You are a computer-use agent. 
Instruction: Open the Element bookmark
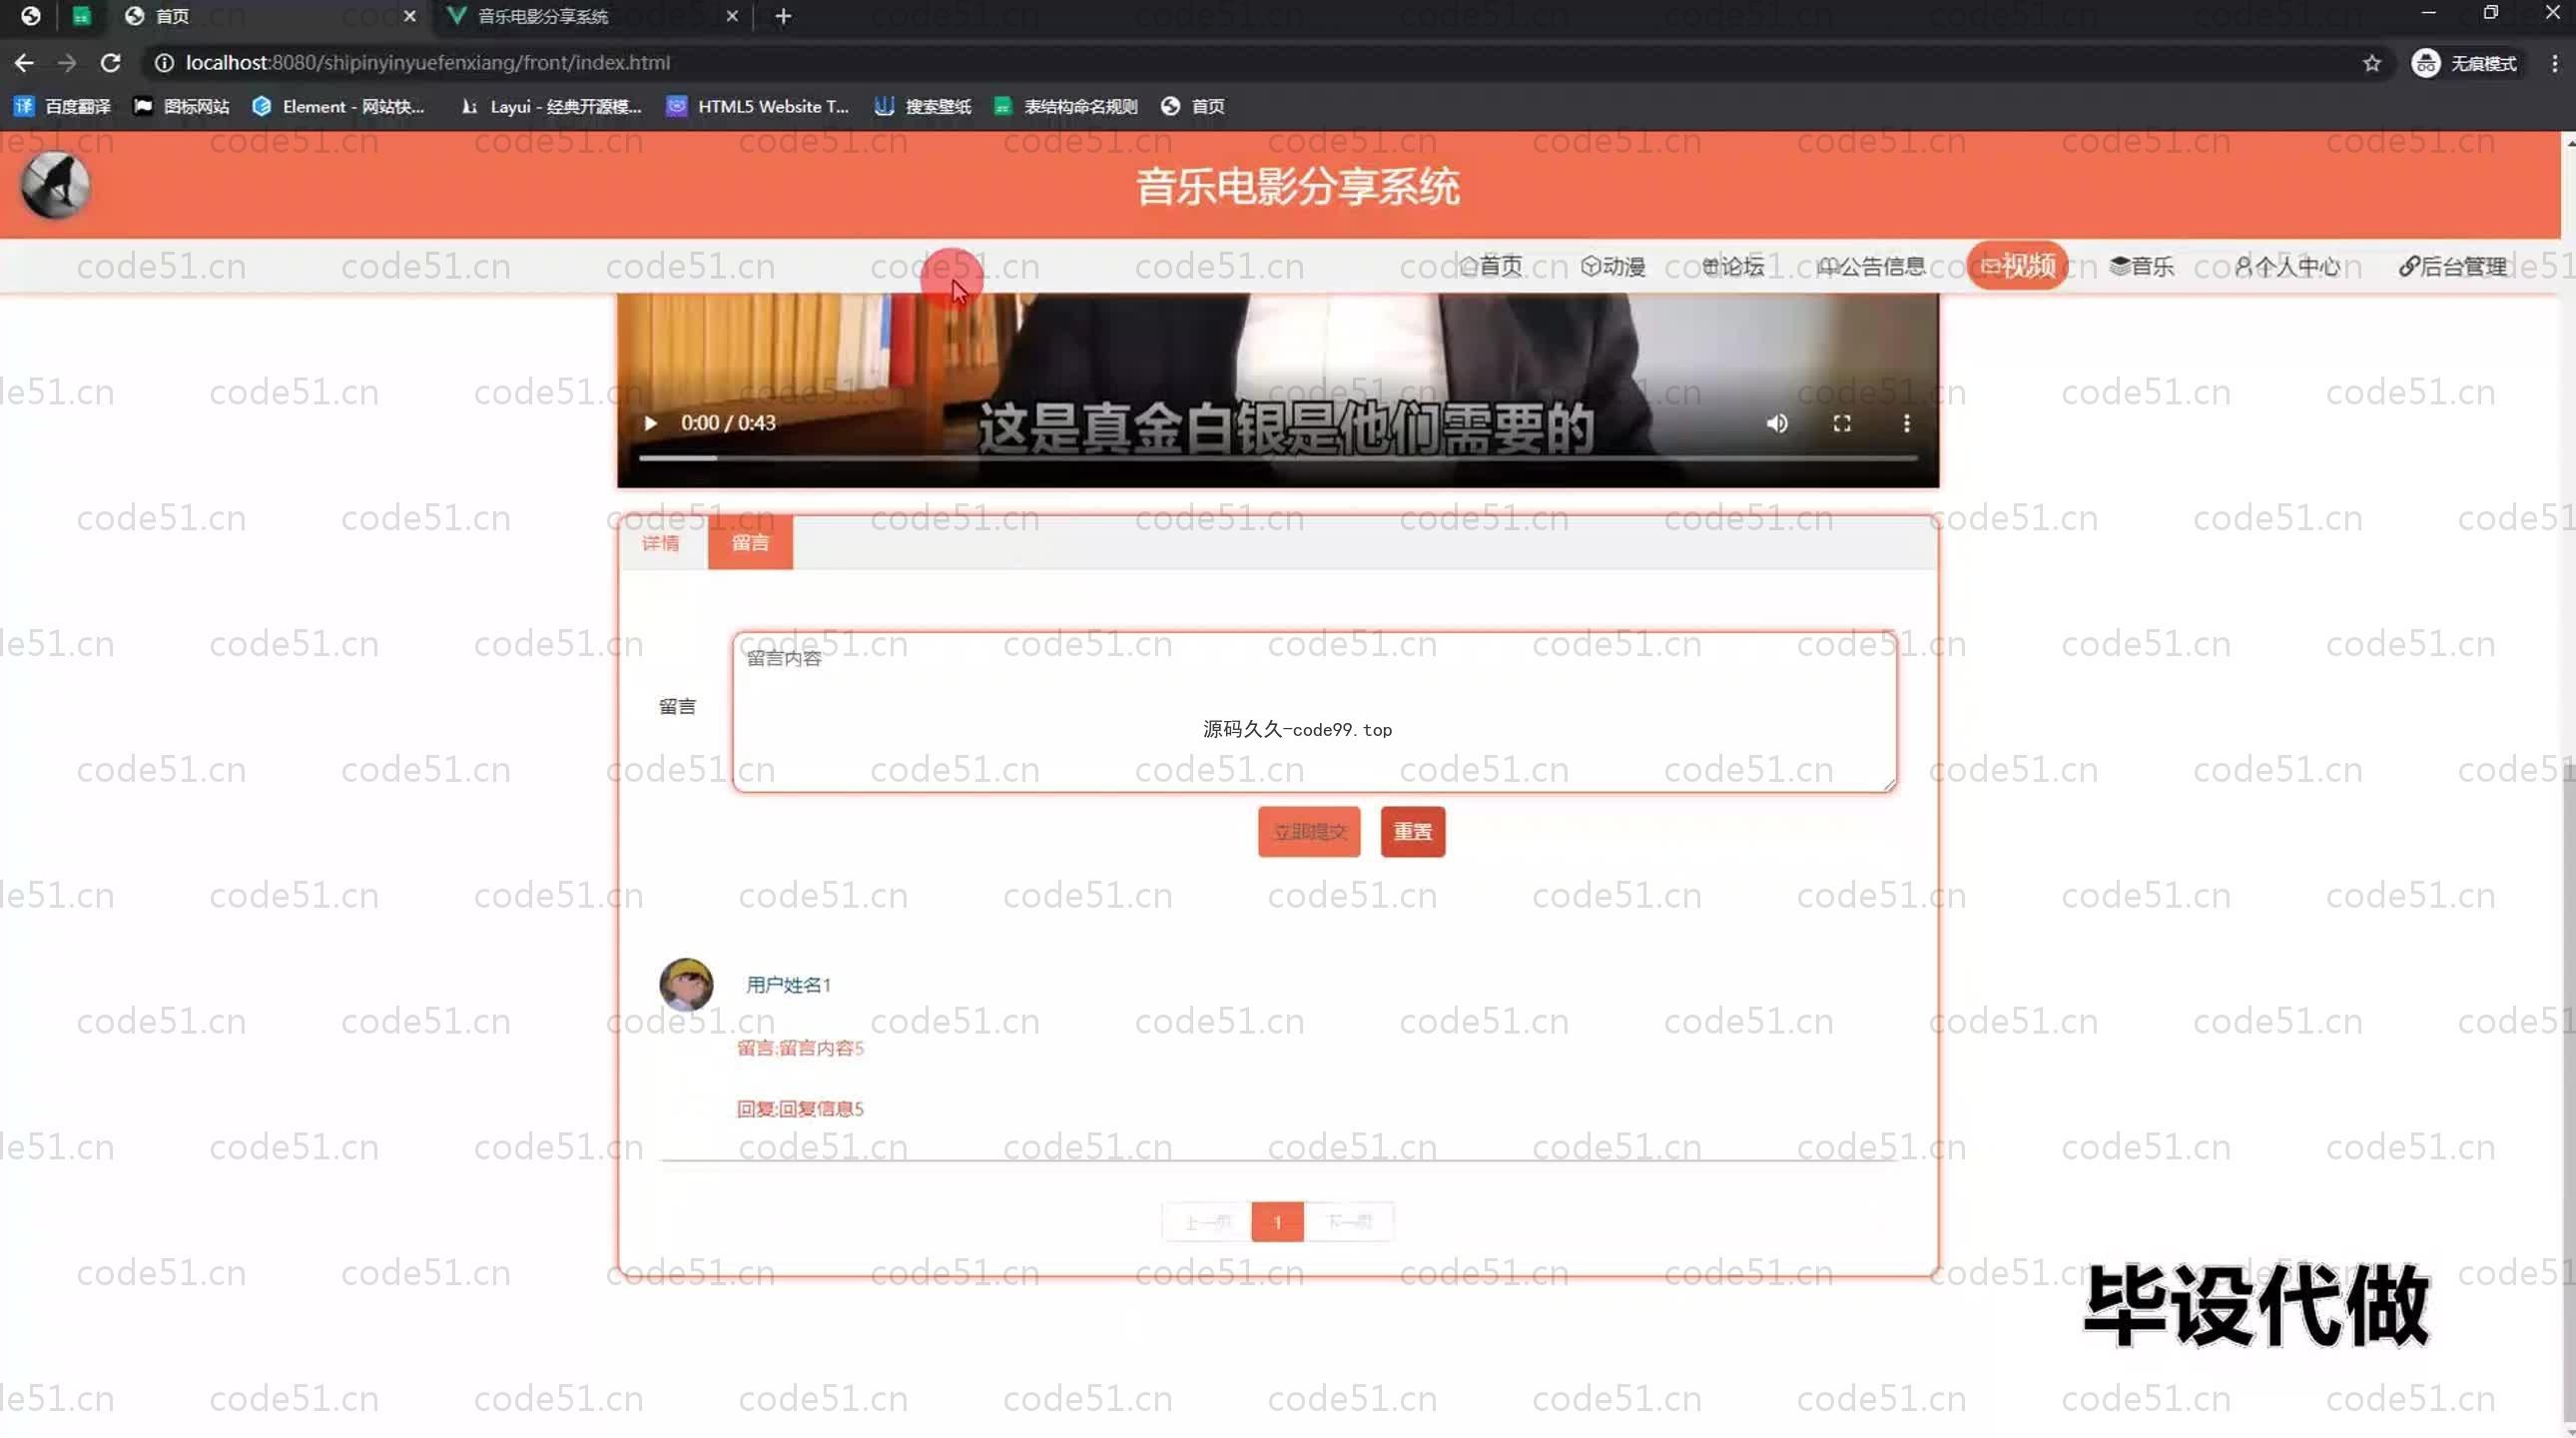pyautogui.click(x=338, y=106)
